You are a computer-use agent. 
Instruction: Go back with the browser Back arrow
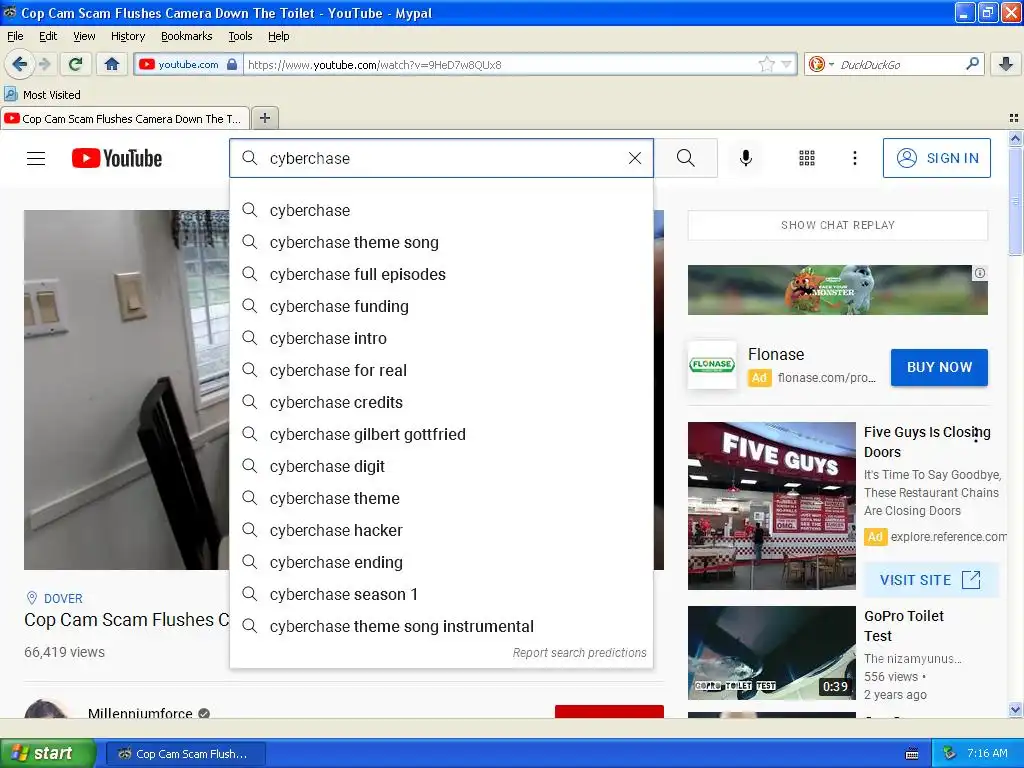coord(19,64)
